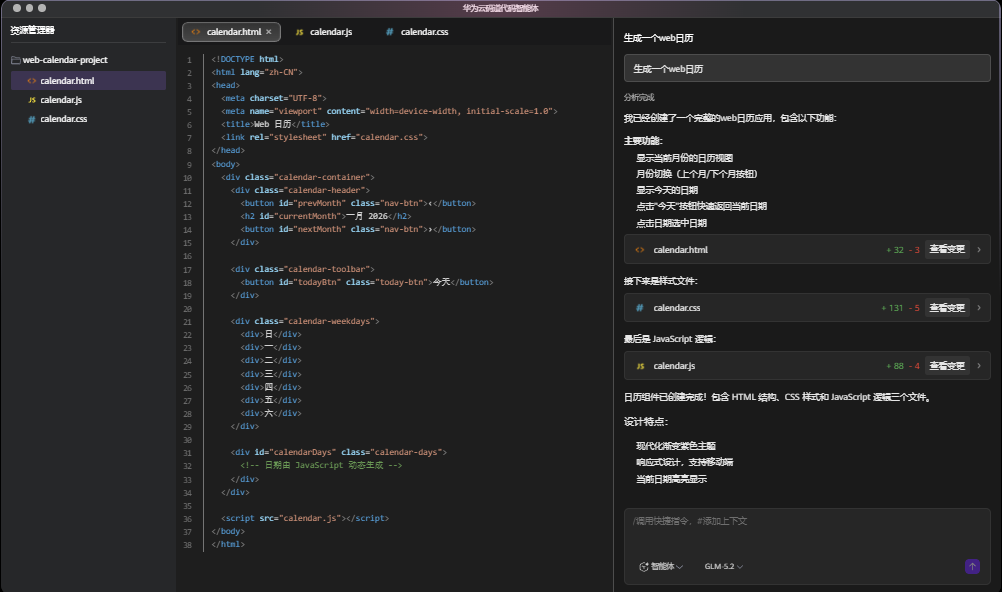Click the JS icon on the calendar.js tab
The width and height of the screenshot is (1002, 592).
(x=299, y=32)
